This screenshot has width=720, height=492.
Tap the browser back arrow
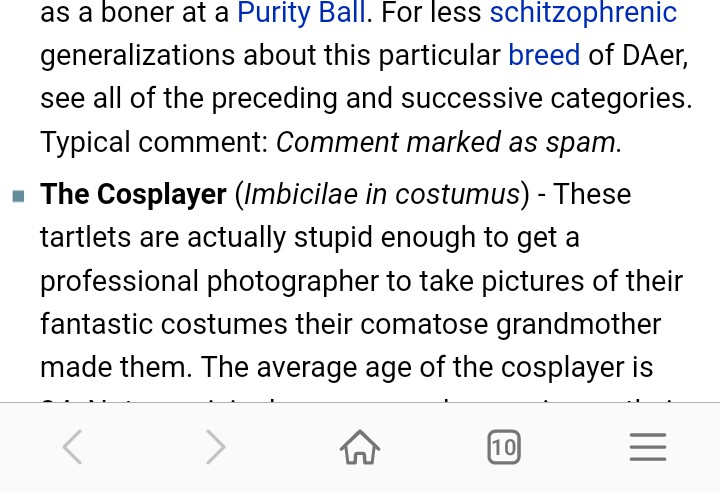[x=73, y=447]
